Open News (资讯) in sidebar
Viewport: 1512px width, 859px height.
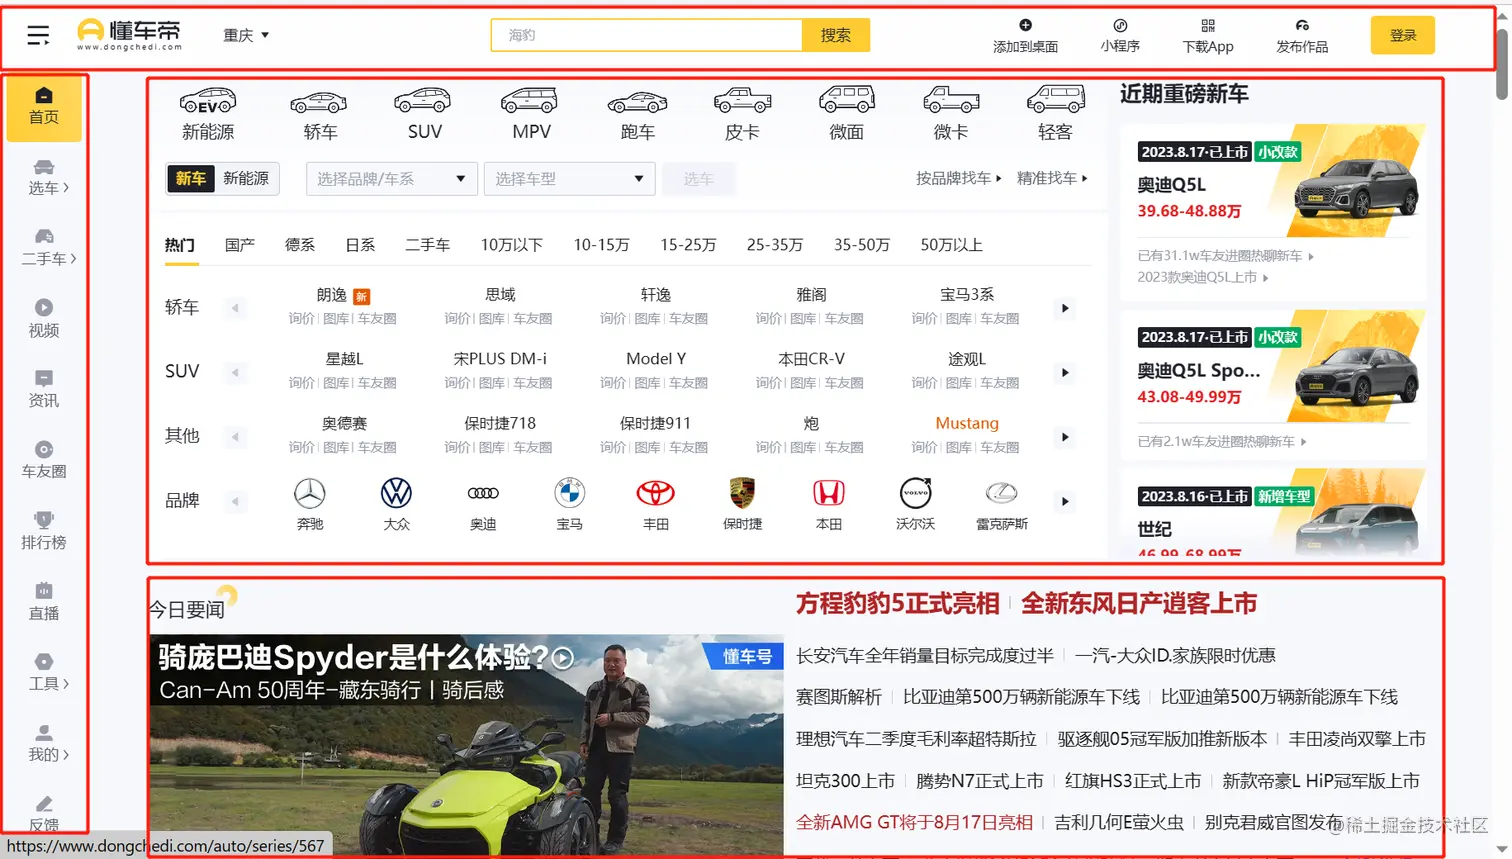coord(44,389)
